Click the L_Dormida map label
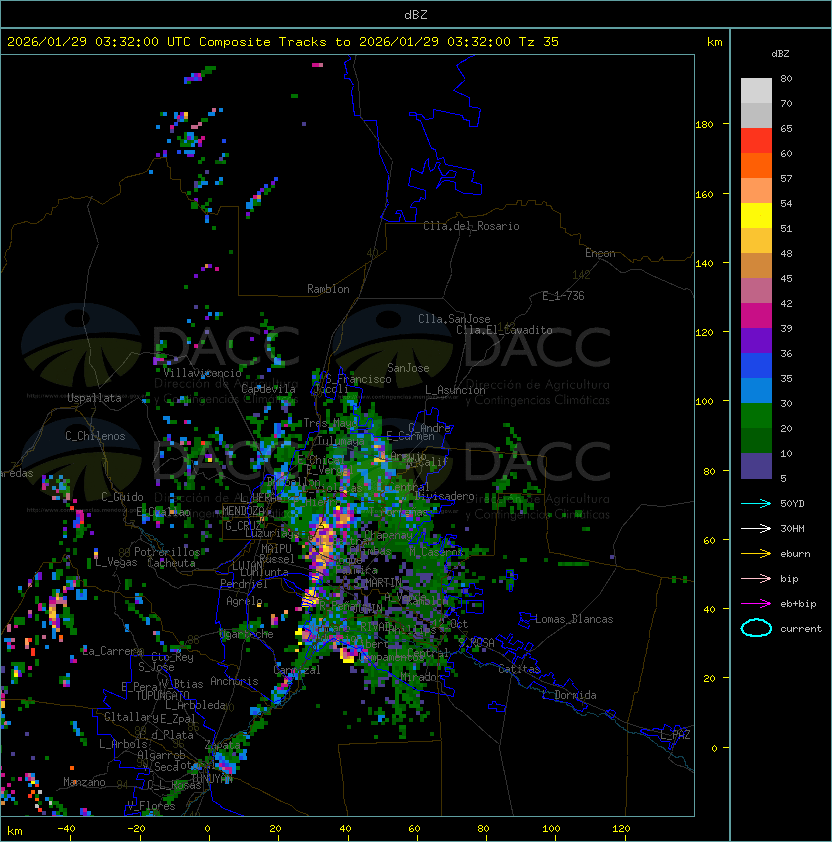Image resolution: width=832 pixels, height=842 pixels. pyautogui.click(x=569, y=695)
